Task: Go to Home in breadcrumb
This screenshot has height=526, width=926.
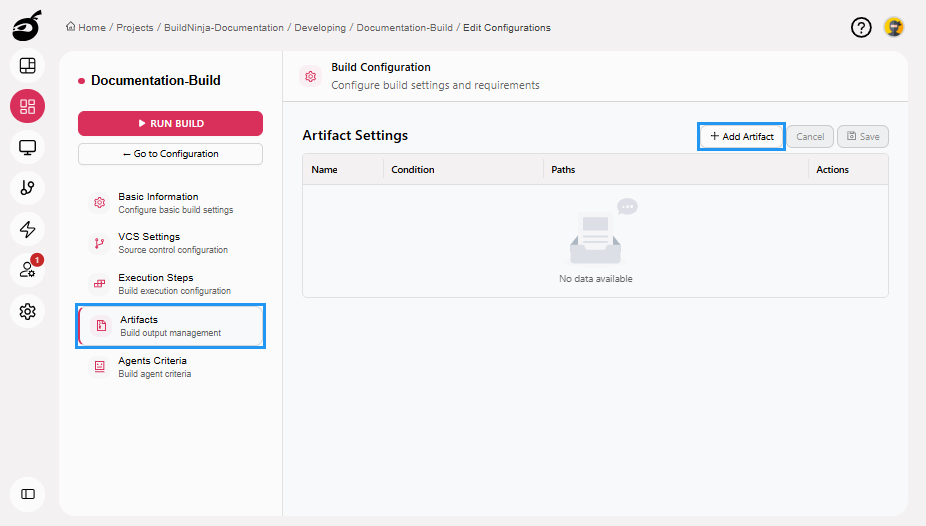Action: tap(92, 28)
